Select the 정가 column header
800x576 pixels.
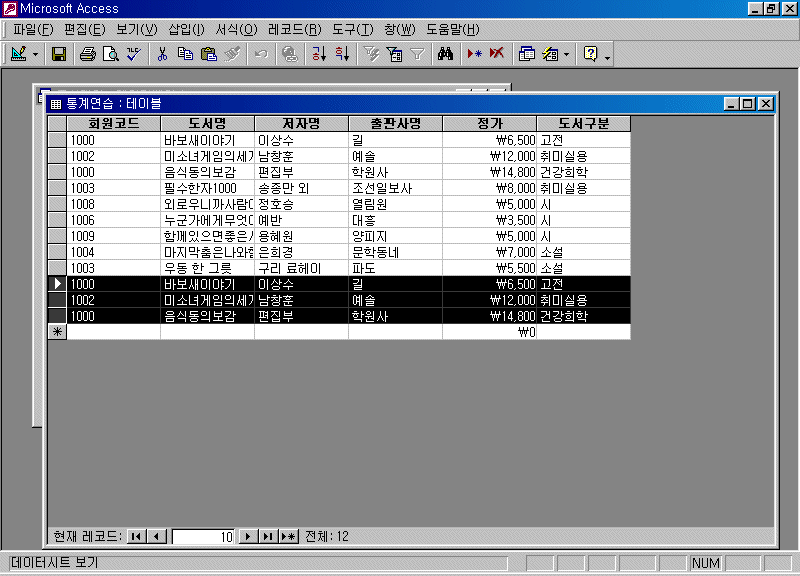tap(489, 123)
